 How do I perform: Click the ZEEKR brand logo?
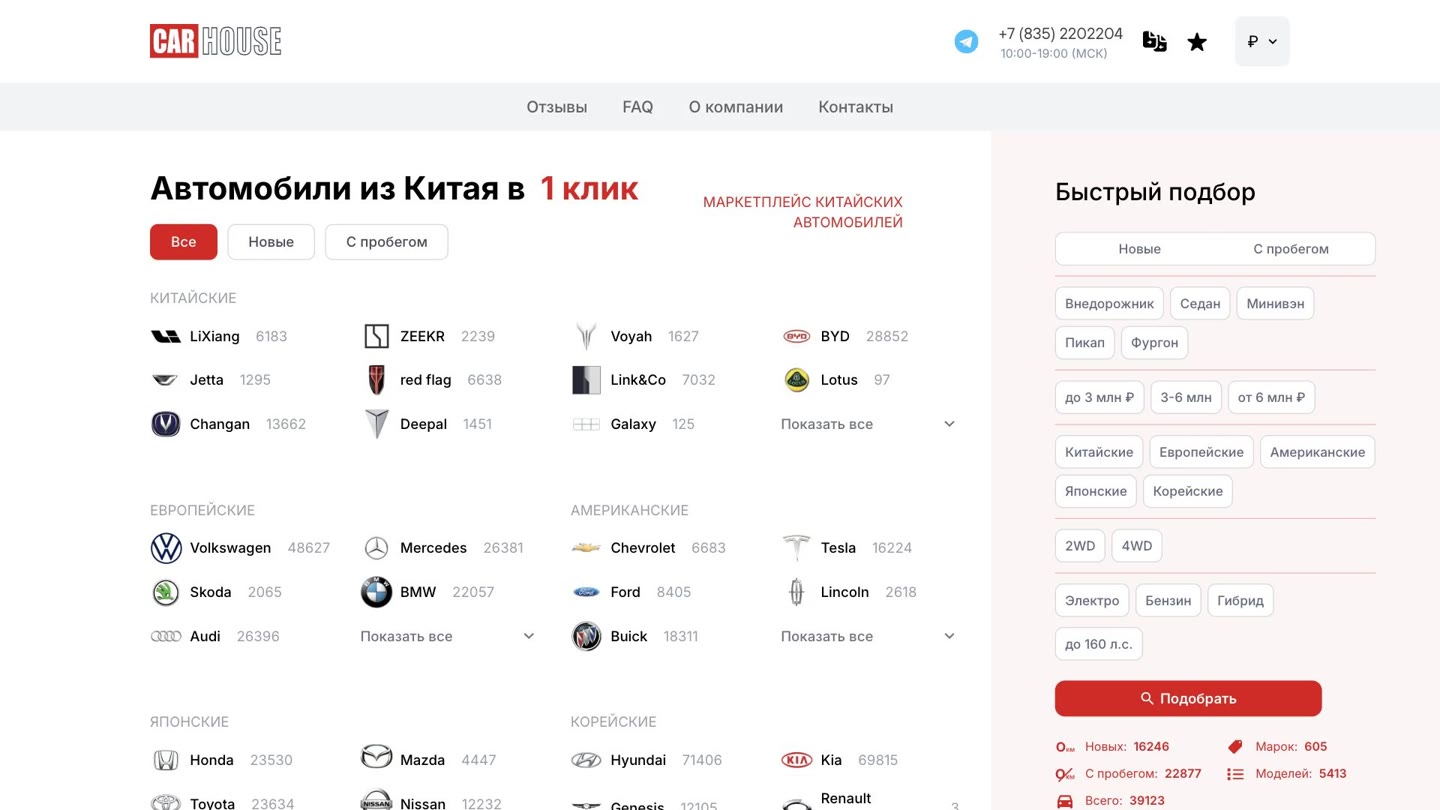click(376, 336)
